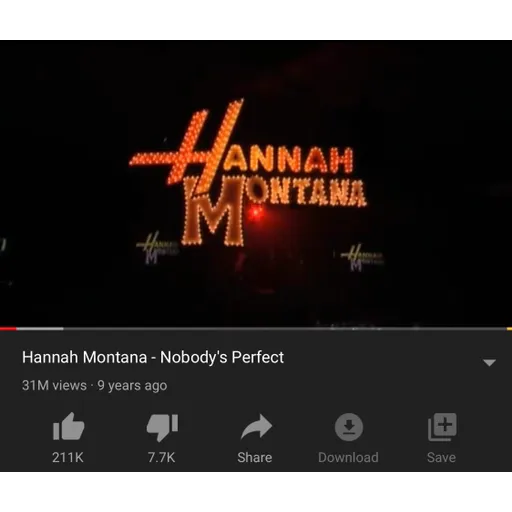512x512 pixels.
Task: Click the 31M views 9 years ago line
Action: tap(95, 385)
